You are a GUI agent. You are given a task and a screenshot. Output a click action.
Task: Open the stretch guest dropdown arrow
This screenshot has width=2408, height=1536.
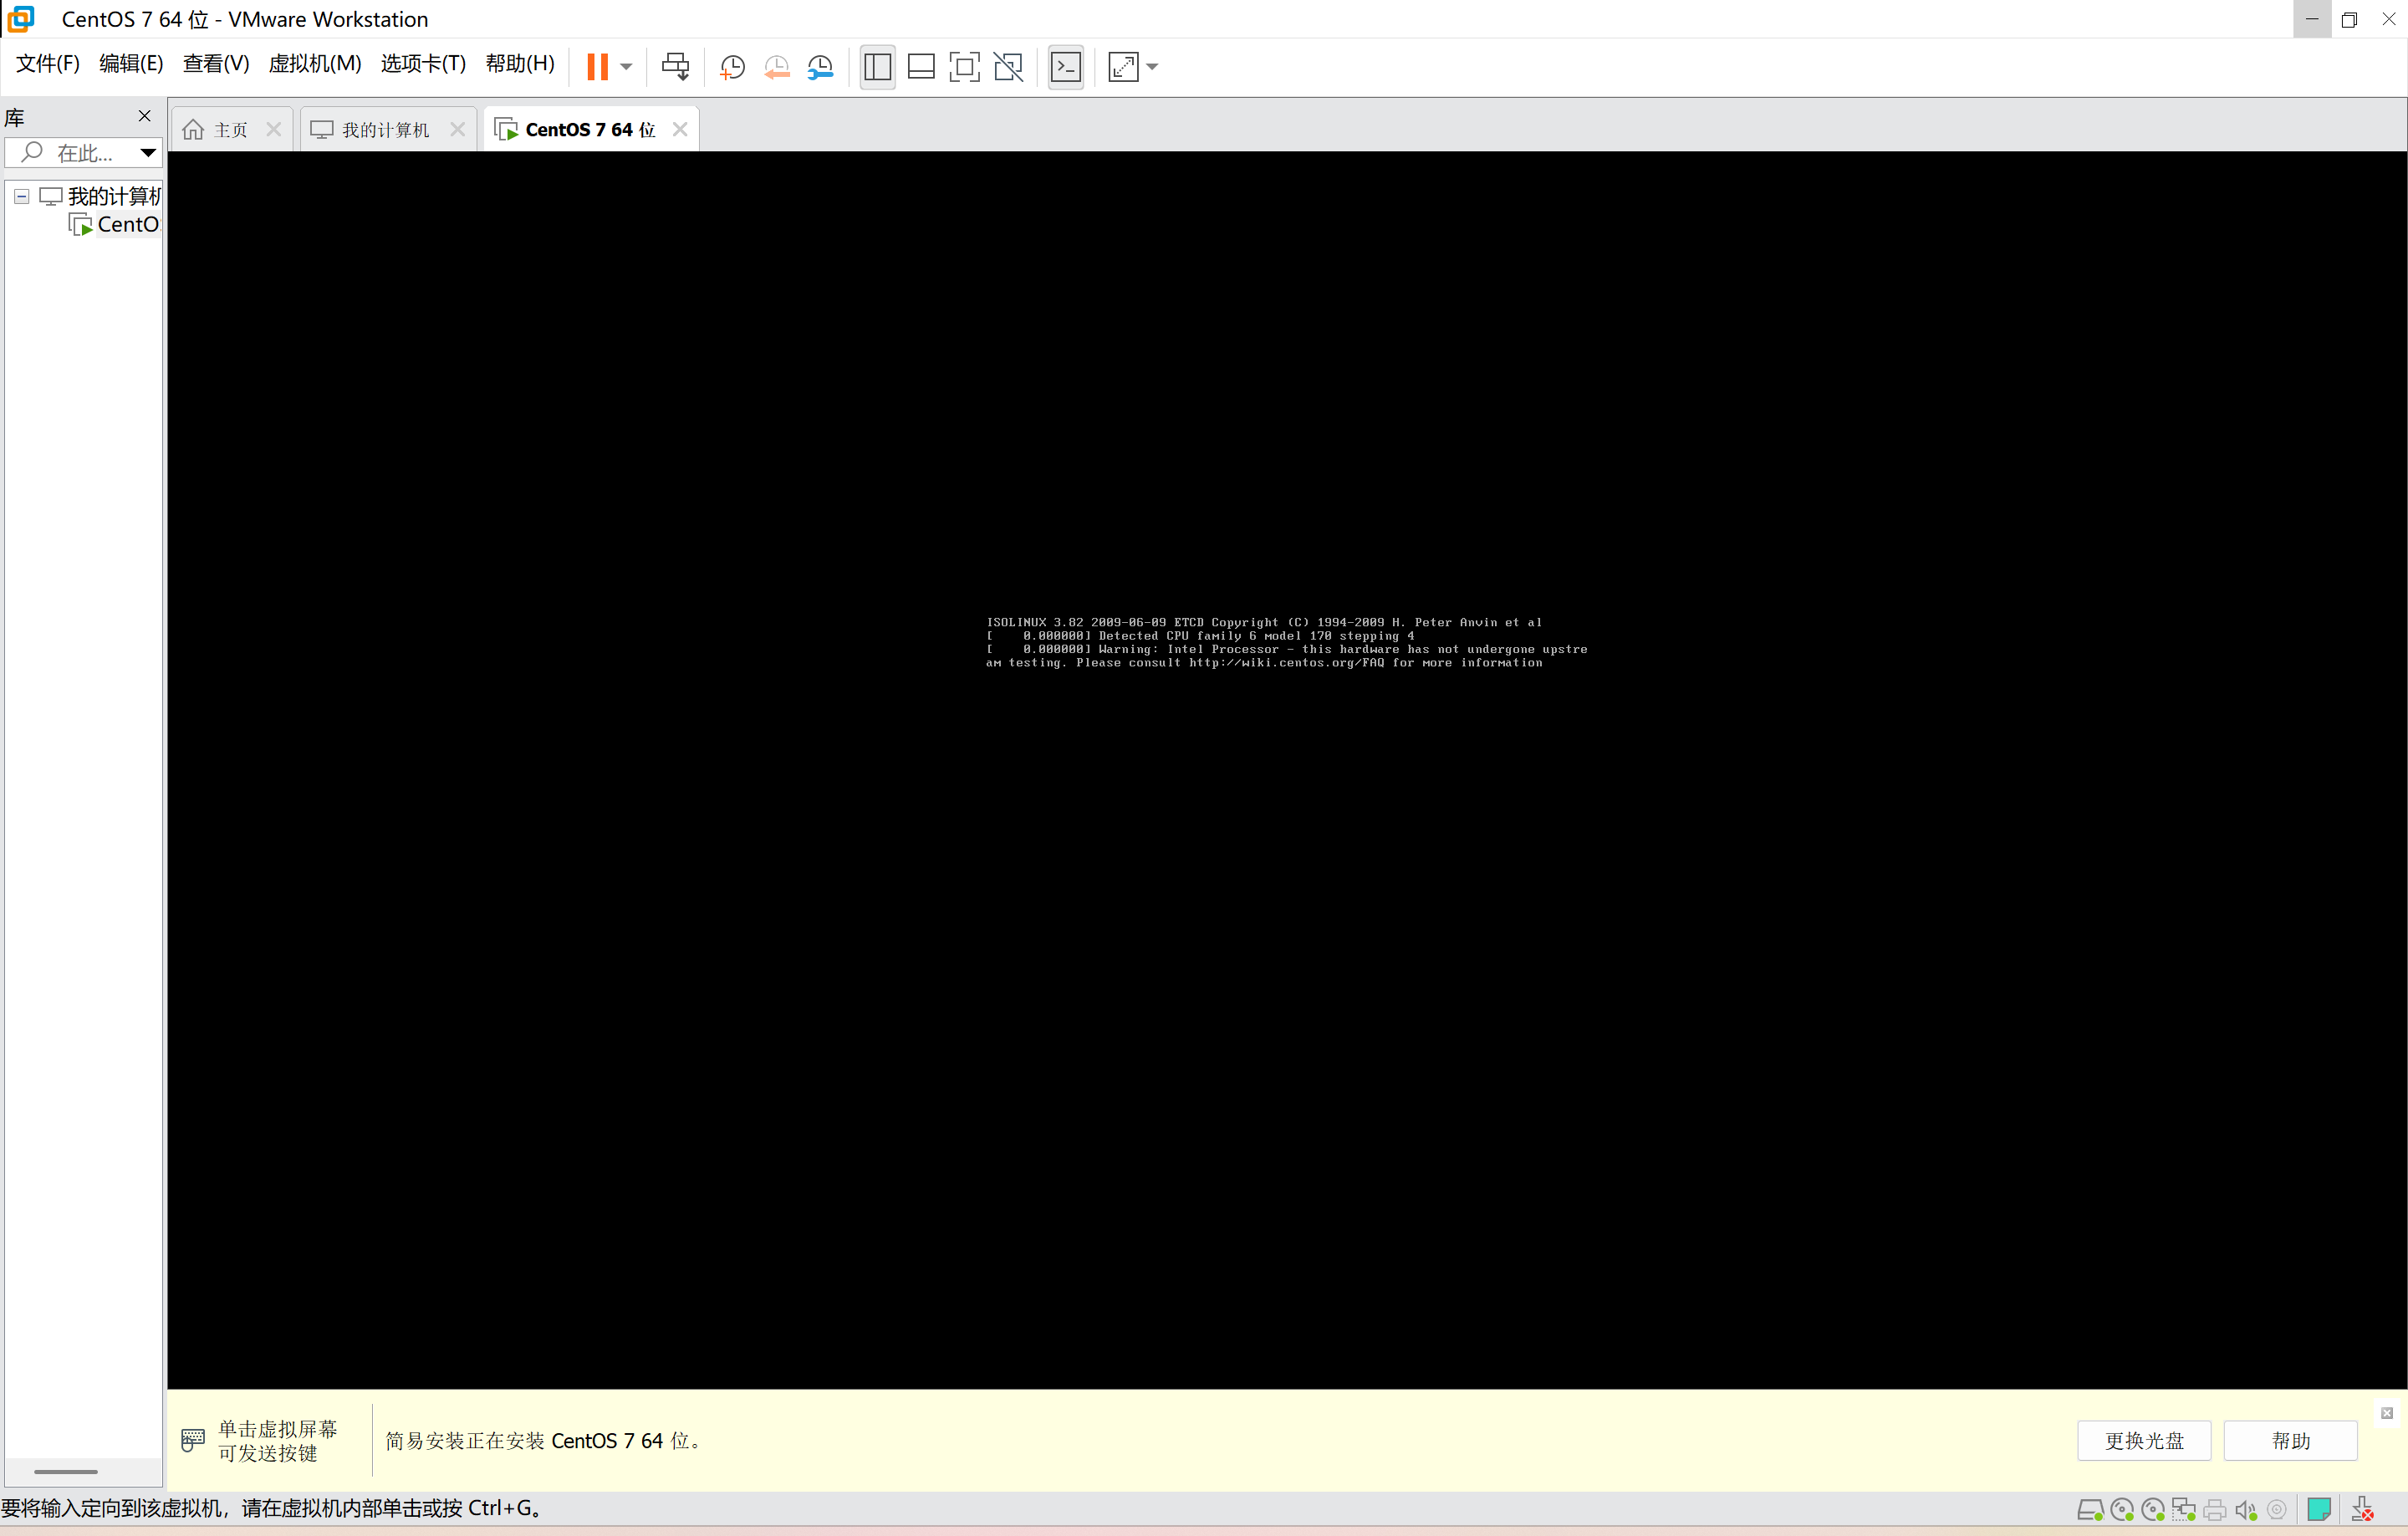point(1152,67)
